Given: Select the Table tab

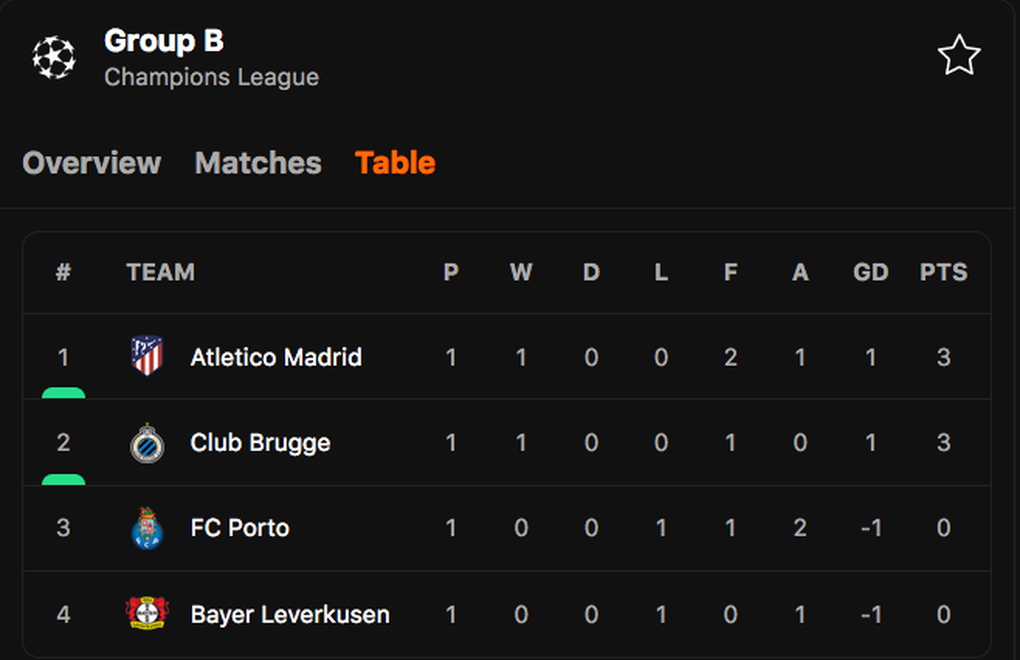Looking at the screenshot, I should point(395,163).
